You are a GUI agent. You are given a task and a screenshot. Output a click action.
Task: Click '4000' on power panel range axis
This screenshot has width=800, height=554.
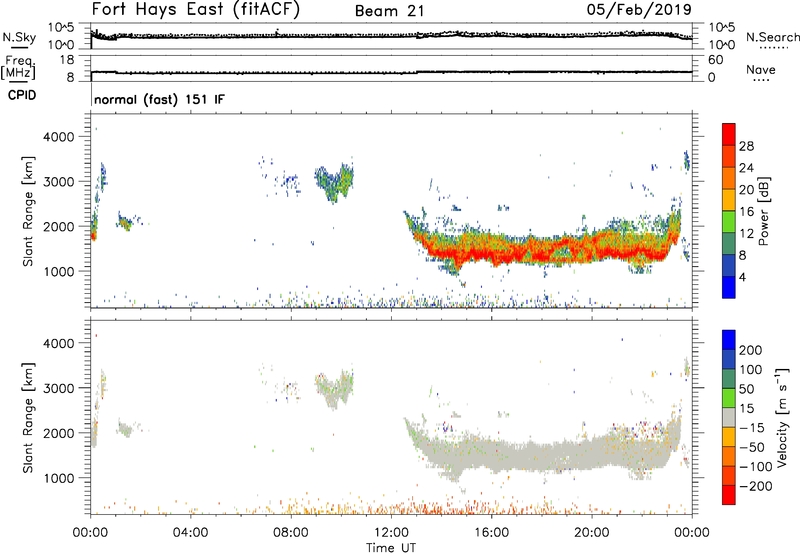tap(59, 137)
